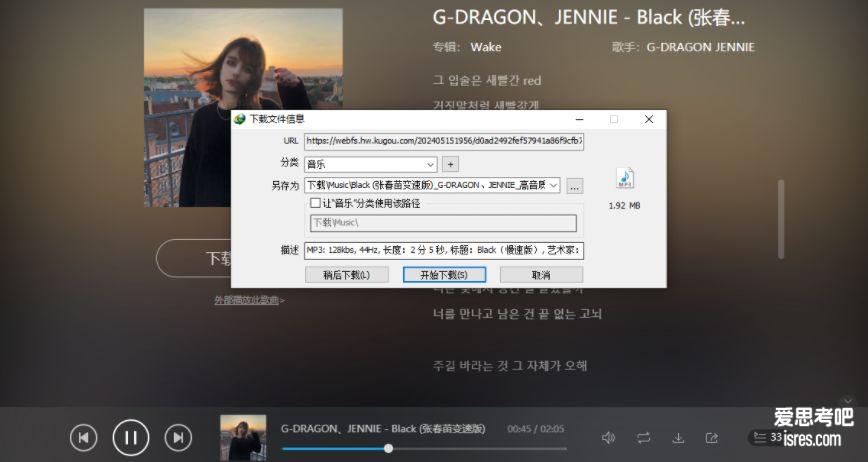The width and height of the screenshot is (868, 462).
Task: Mute the player volume icon
Action: pos(608,438)
